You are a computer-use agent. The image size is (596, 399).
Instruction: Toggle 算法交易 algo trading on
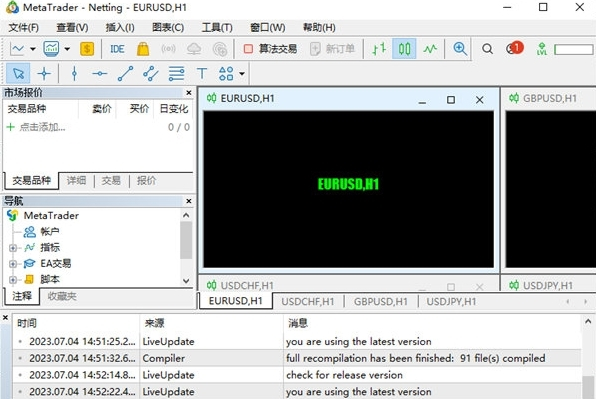click(270, 49)
